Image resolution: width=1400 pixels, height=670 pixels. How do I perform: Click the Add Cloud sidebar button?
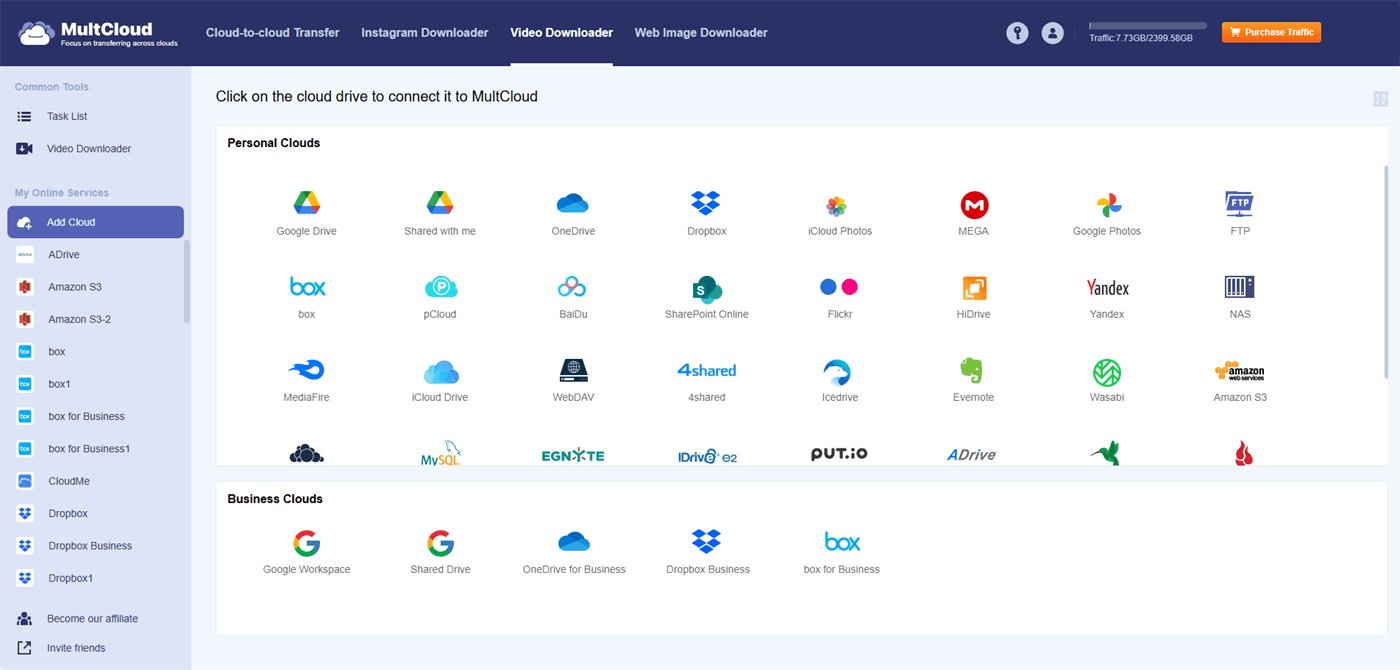[95, 222]
